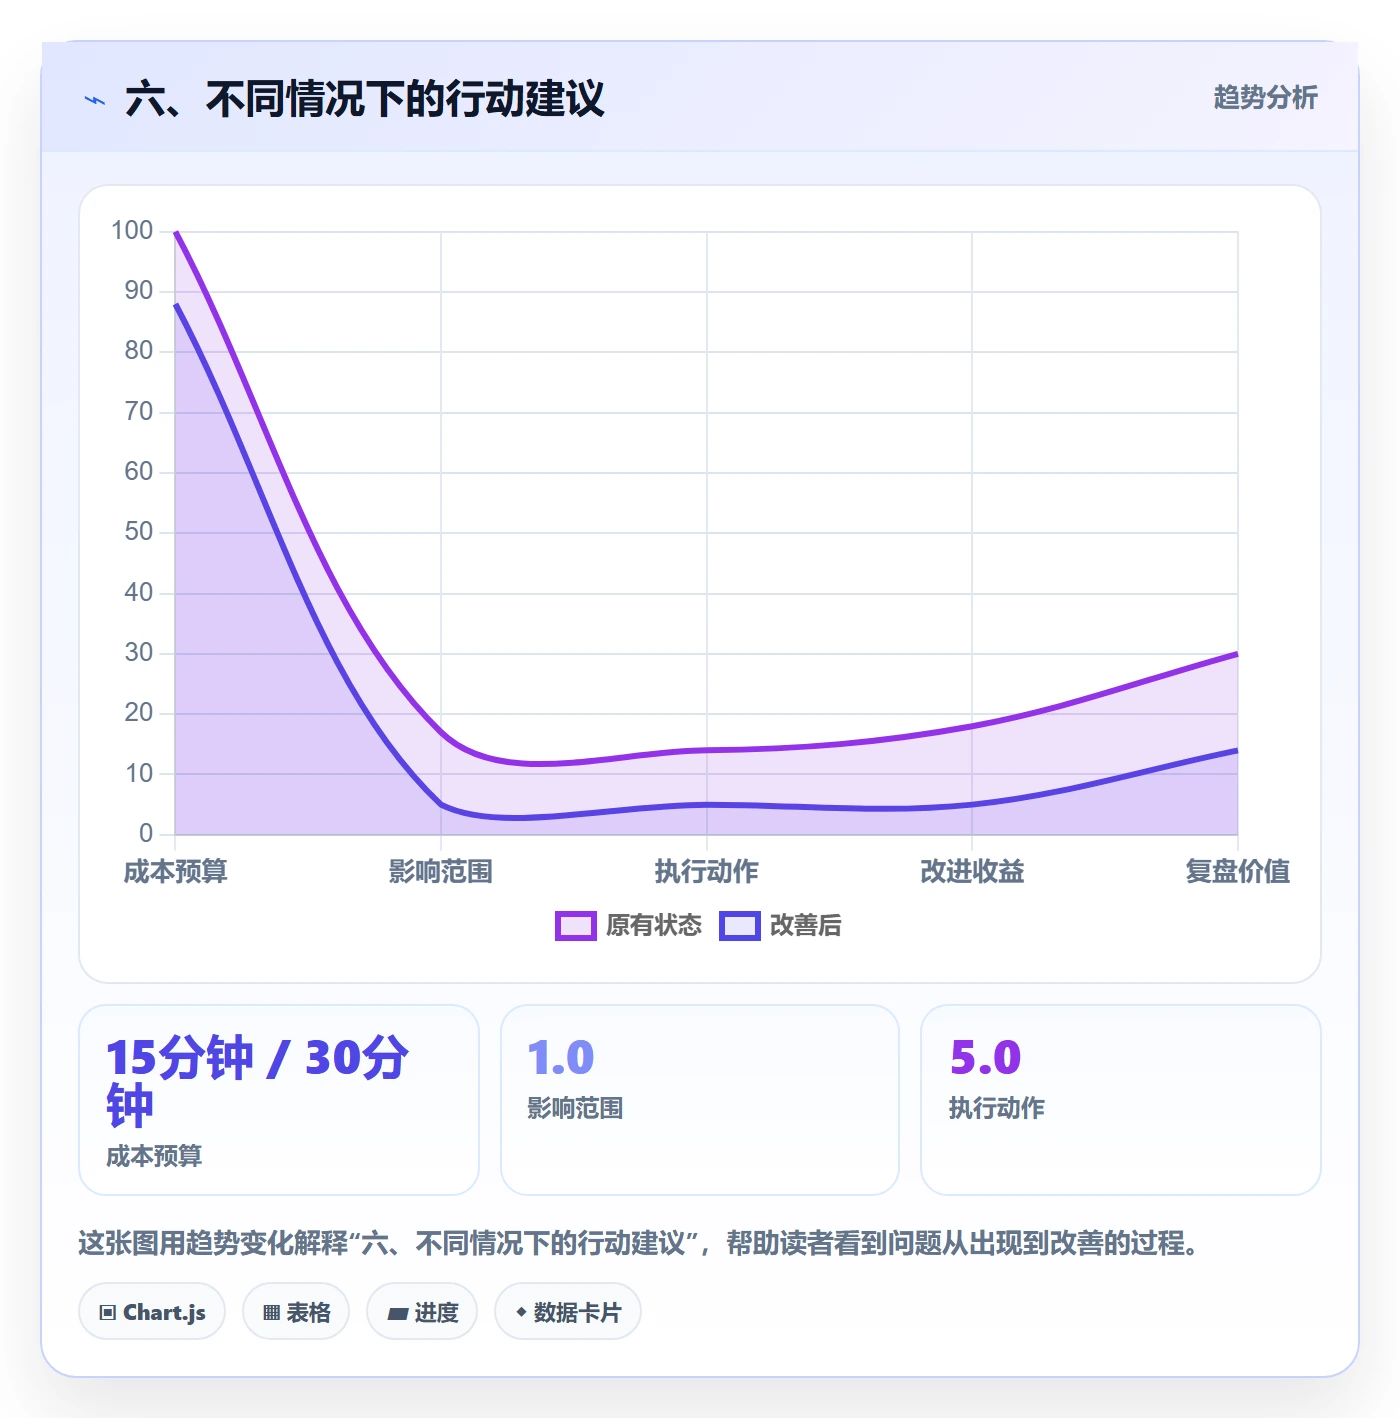This screenshot has width=1400, height=1418.
Task: Click the 成本预021 card caption label
Action: [x=154, y=1156]
